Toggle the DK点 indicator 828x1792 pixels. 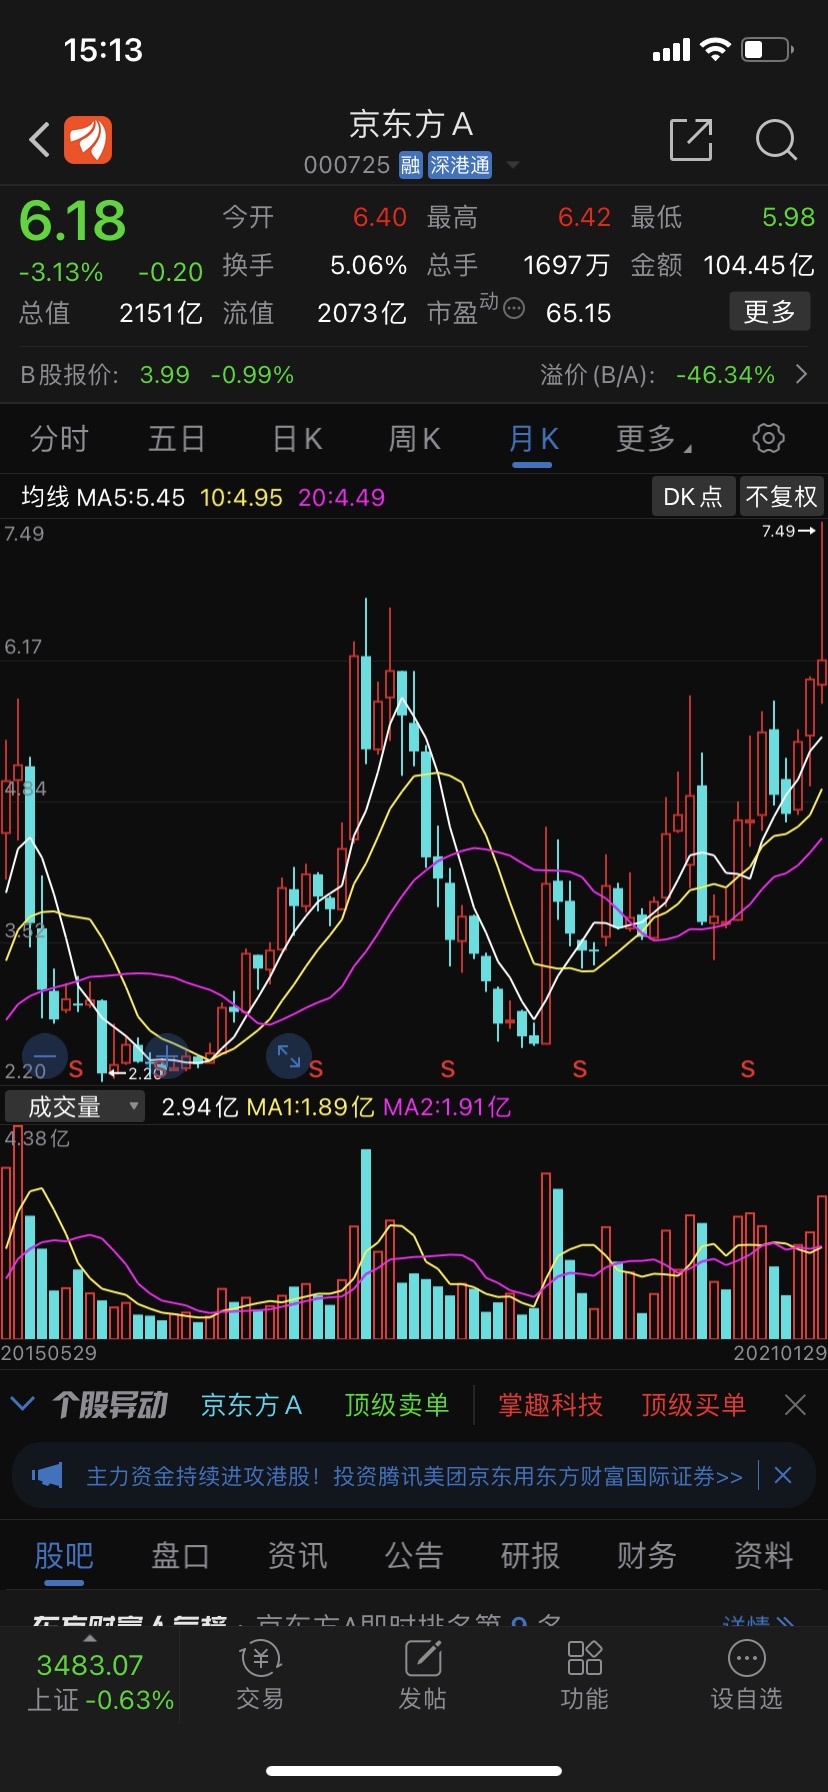[693, 497]
